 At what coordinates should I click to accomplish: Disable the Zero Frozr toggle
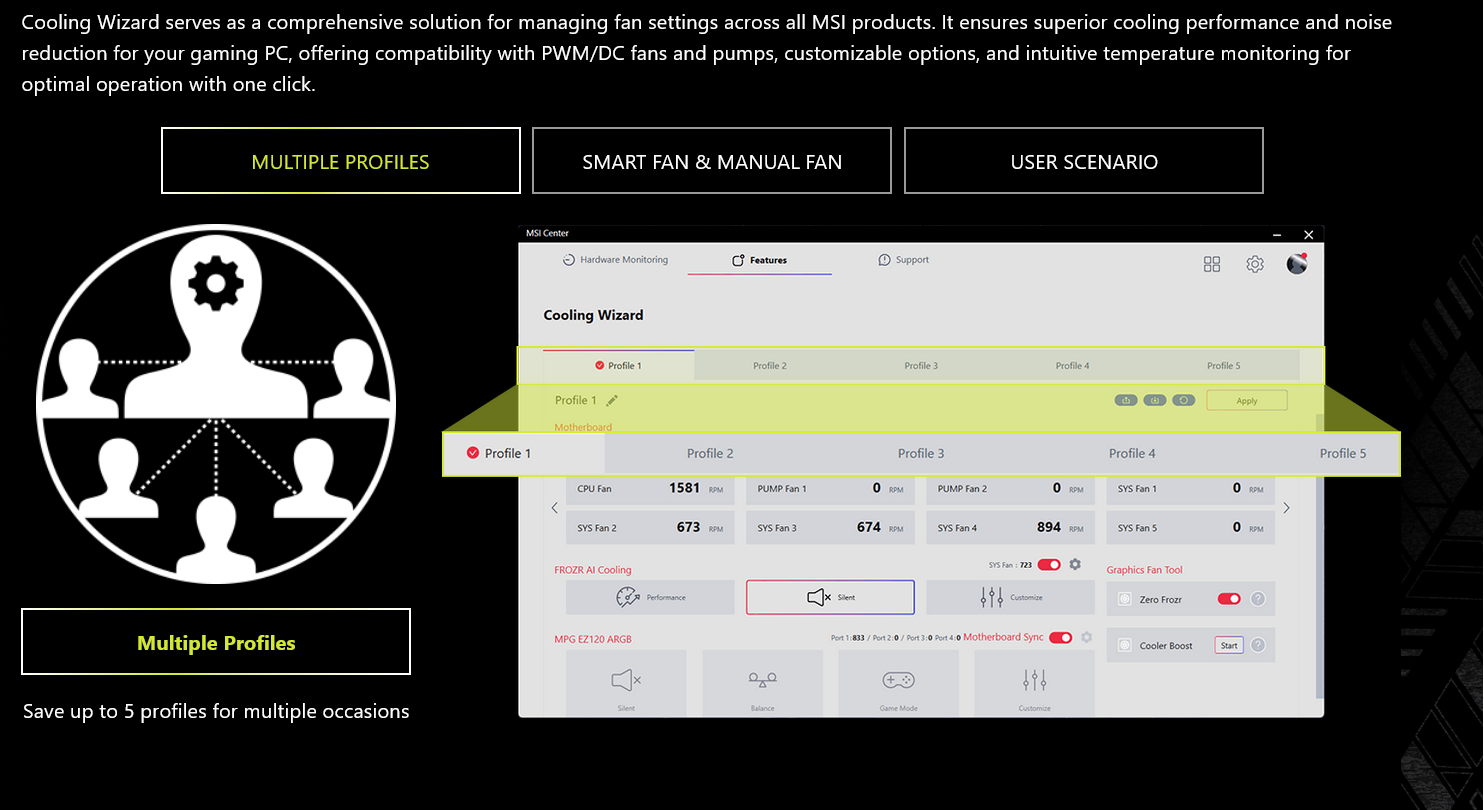coord(1228,599)
